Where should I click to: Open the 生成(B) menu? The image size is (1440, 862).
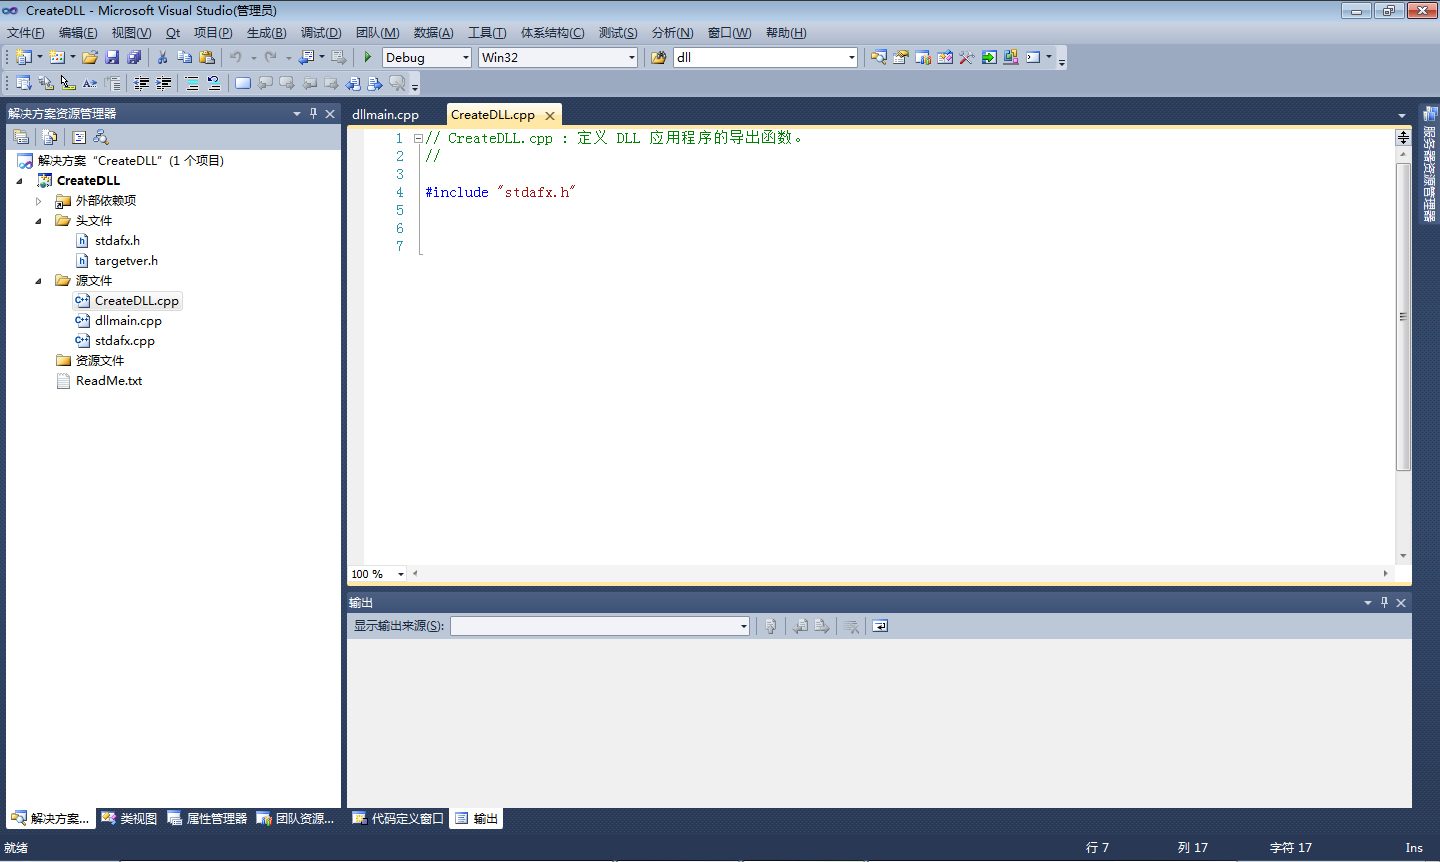pyautogui.click(x=266, y=33)
